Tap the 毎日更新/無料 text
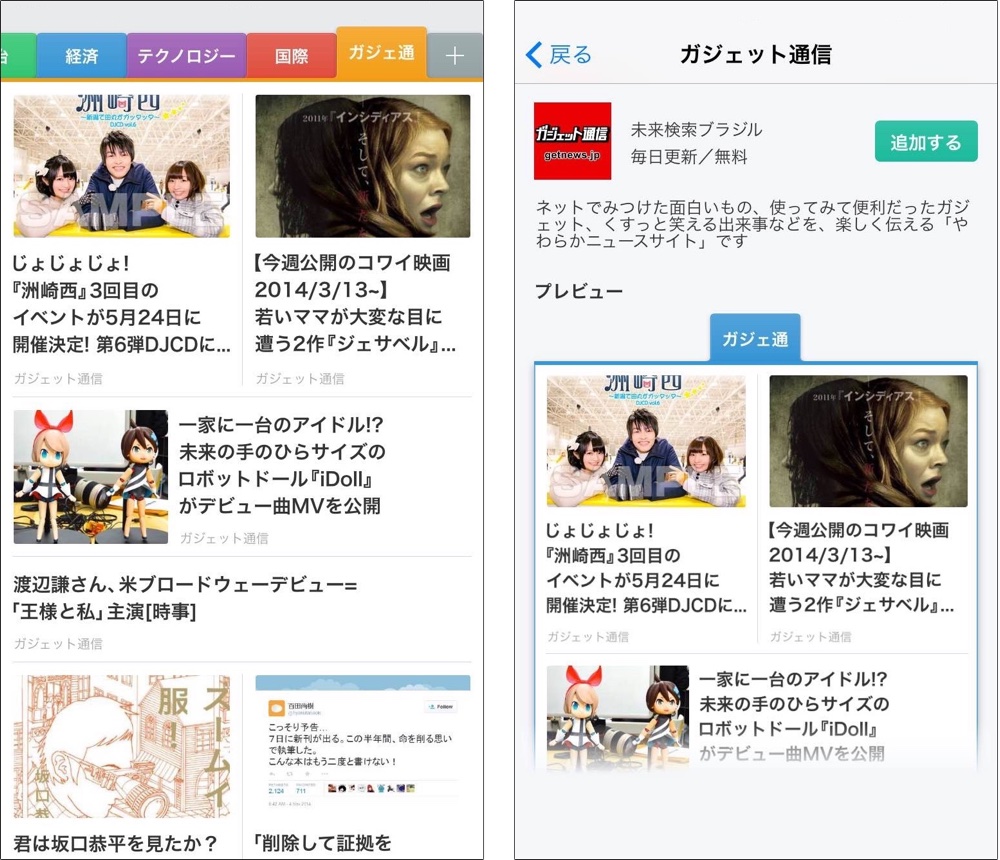The image size is (1000, 860). tap(689, 156)
